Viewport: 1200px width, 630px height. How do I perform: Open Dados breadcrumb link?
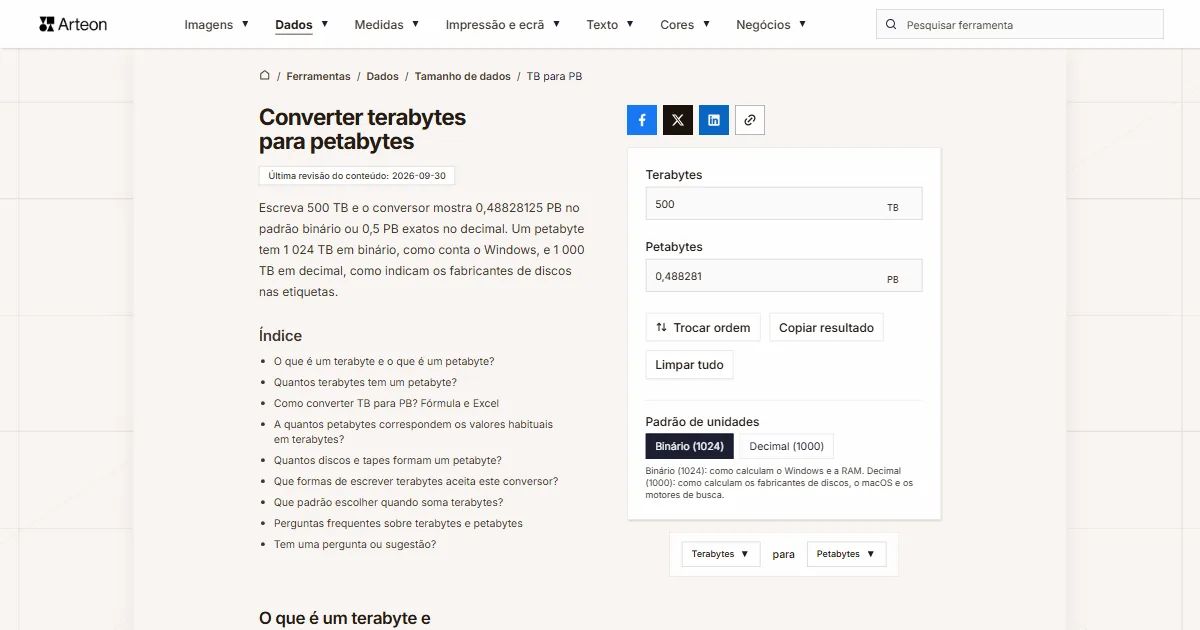[382, 76]
